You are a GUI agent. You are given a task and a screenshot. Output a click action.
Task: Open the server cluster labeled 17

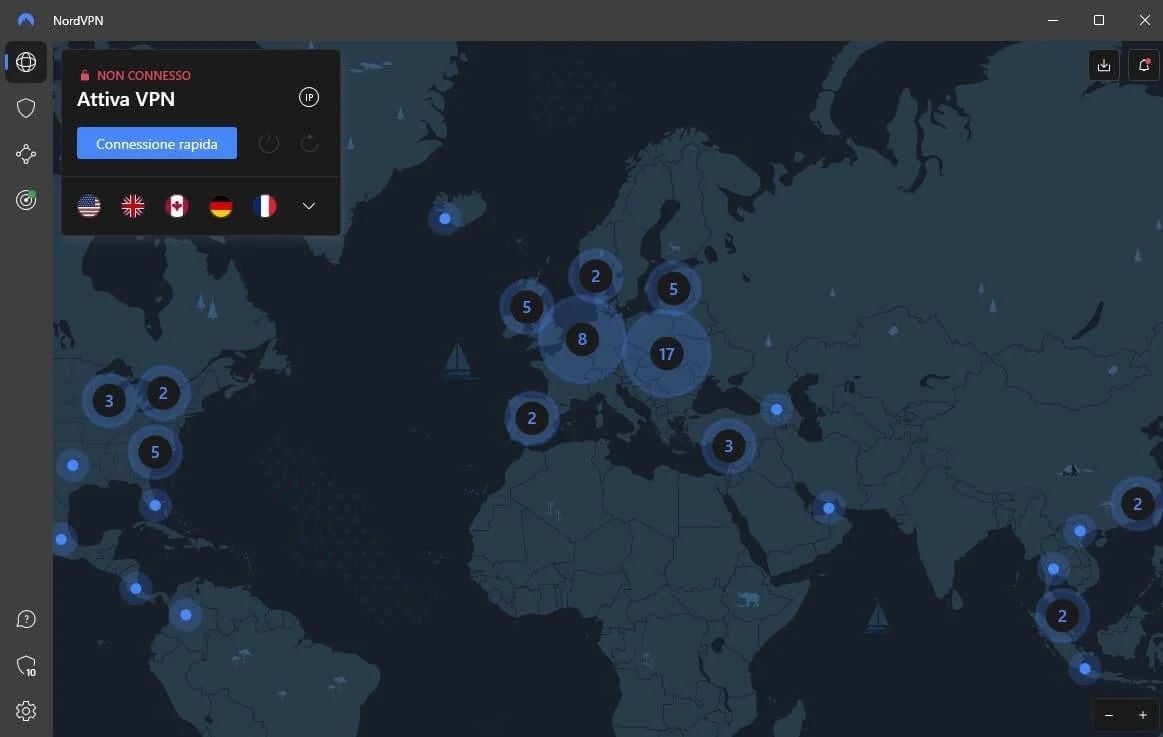tap(667, 353)
